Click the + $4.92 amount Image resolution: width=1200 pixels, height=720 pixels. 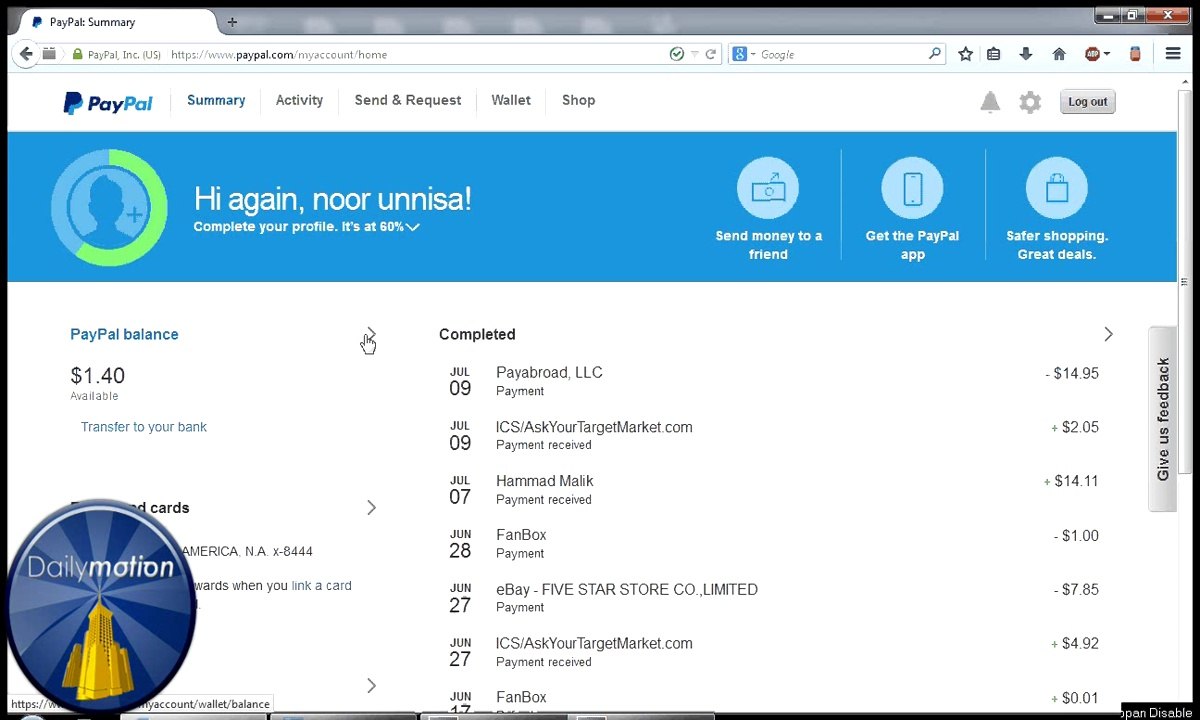1075,643
